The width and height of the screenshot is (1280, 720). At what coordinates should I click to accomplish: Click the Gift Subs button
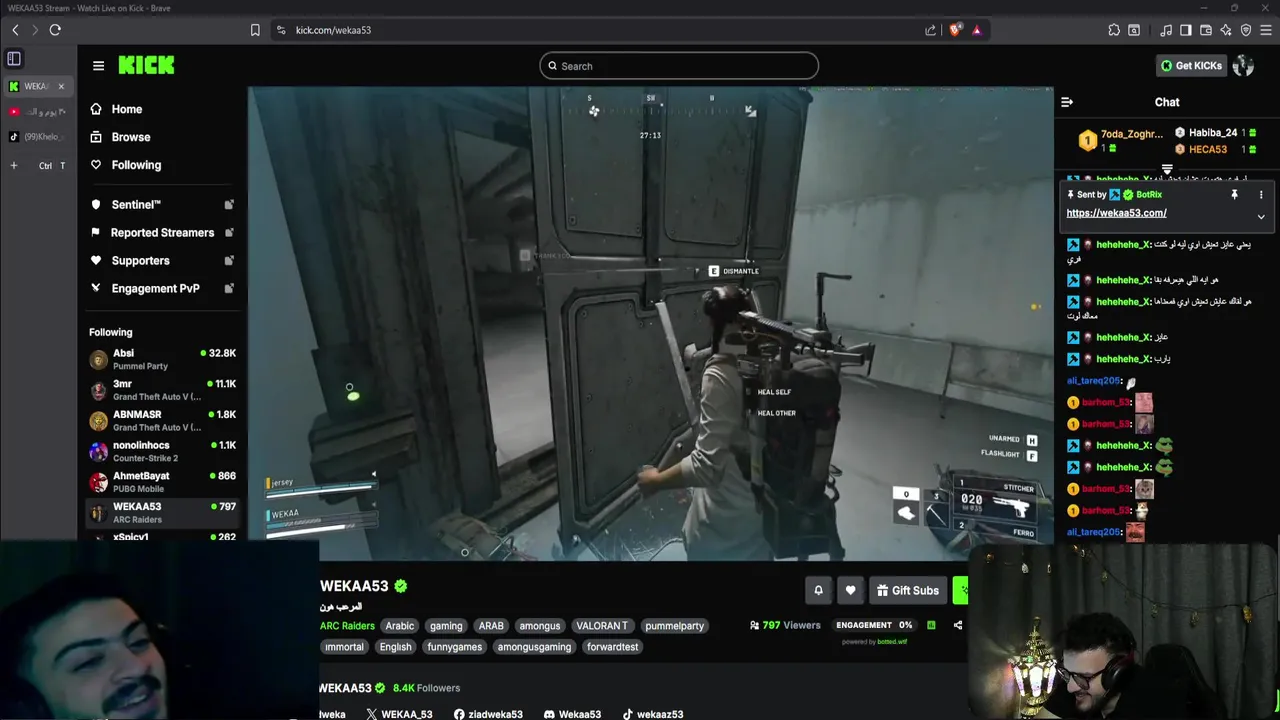click(x=907, y=590)
